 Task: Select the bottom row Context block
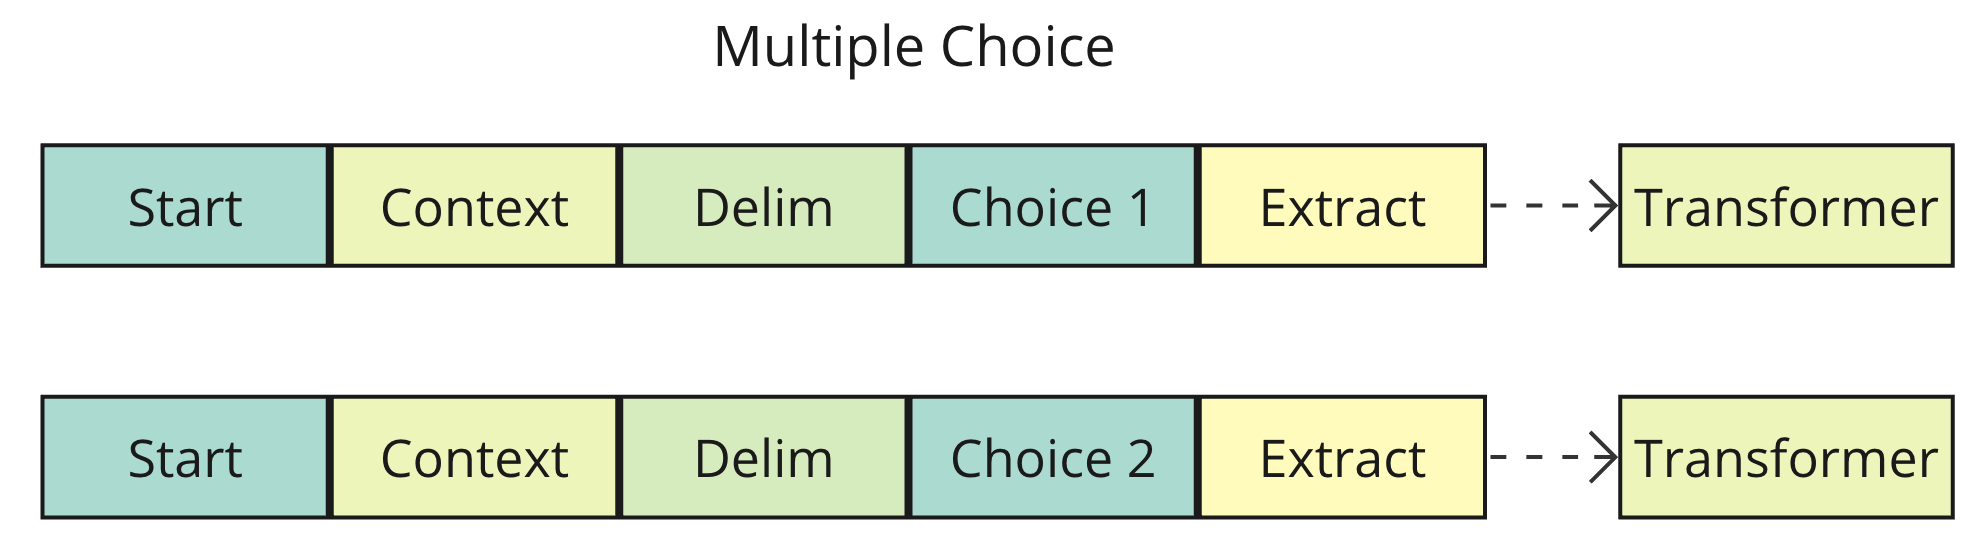(474, 458)
